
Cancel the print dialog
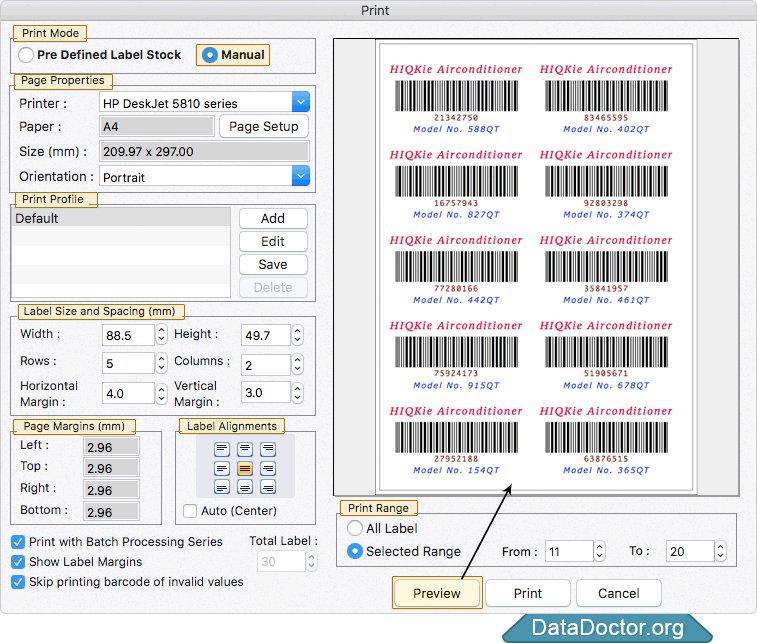[x=618, y=593]
